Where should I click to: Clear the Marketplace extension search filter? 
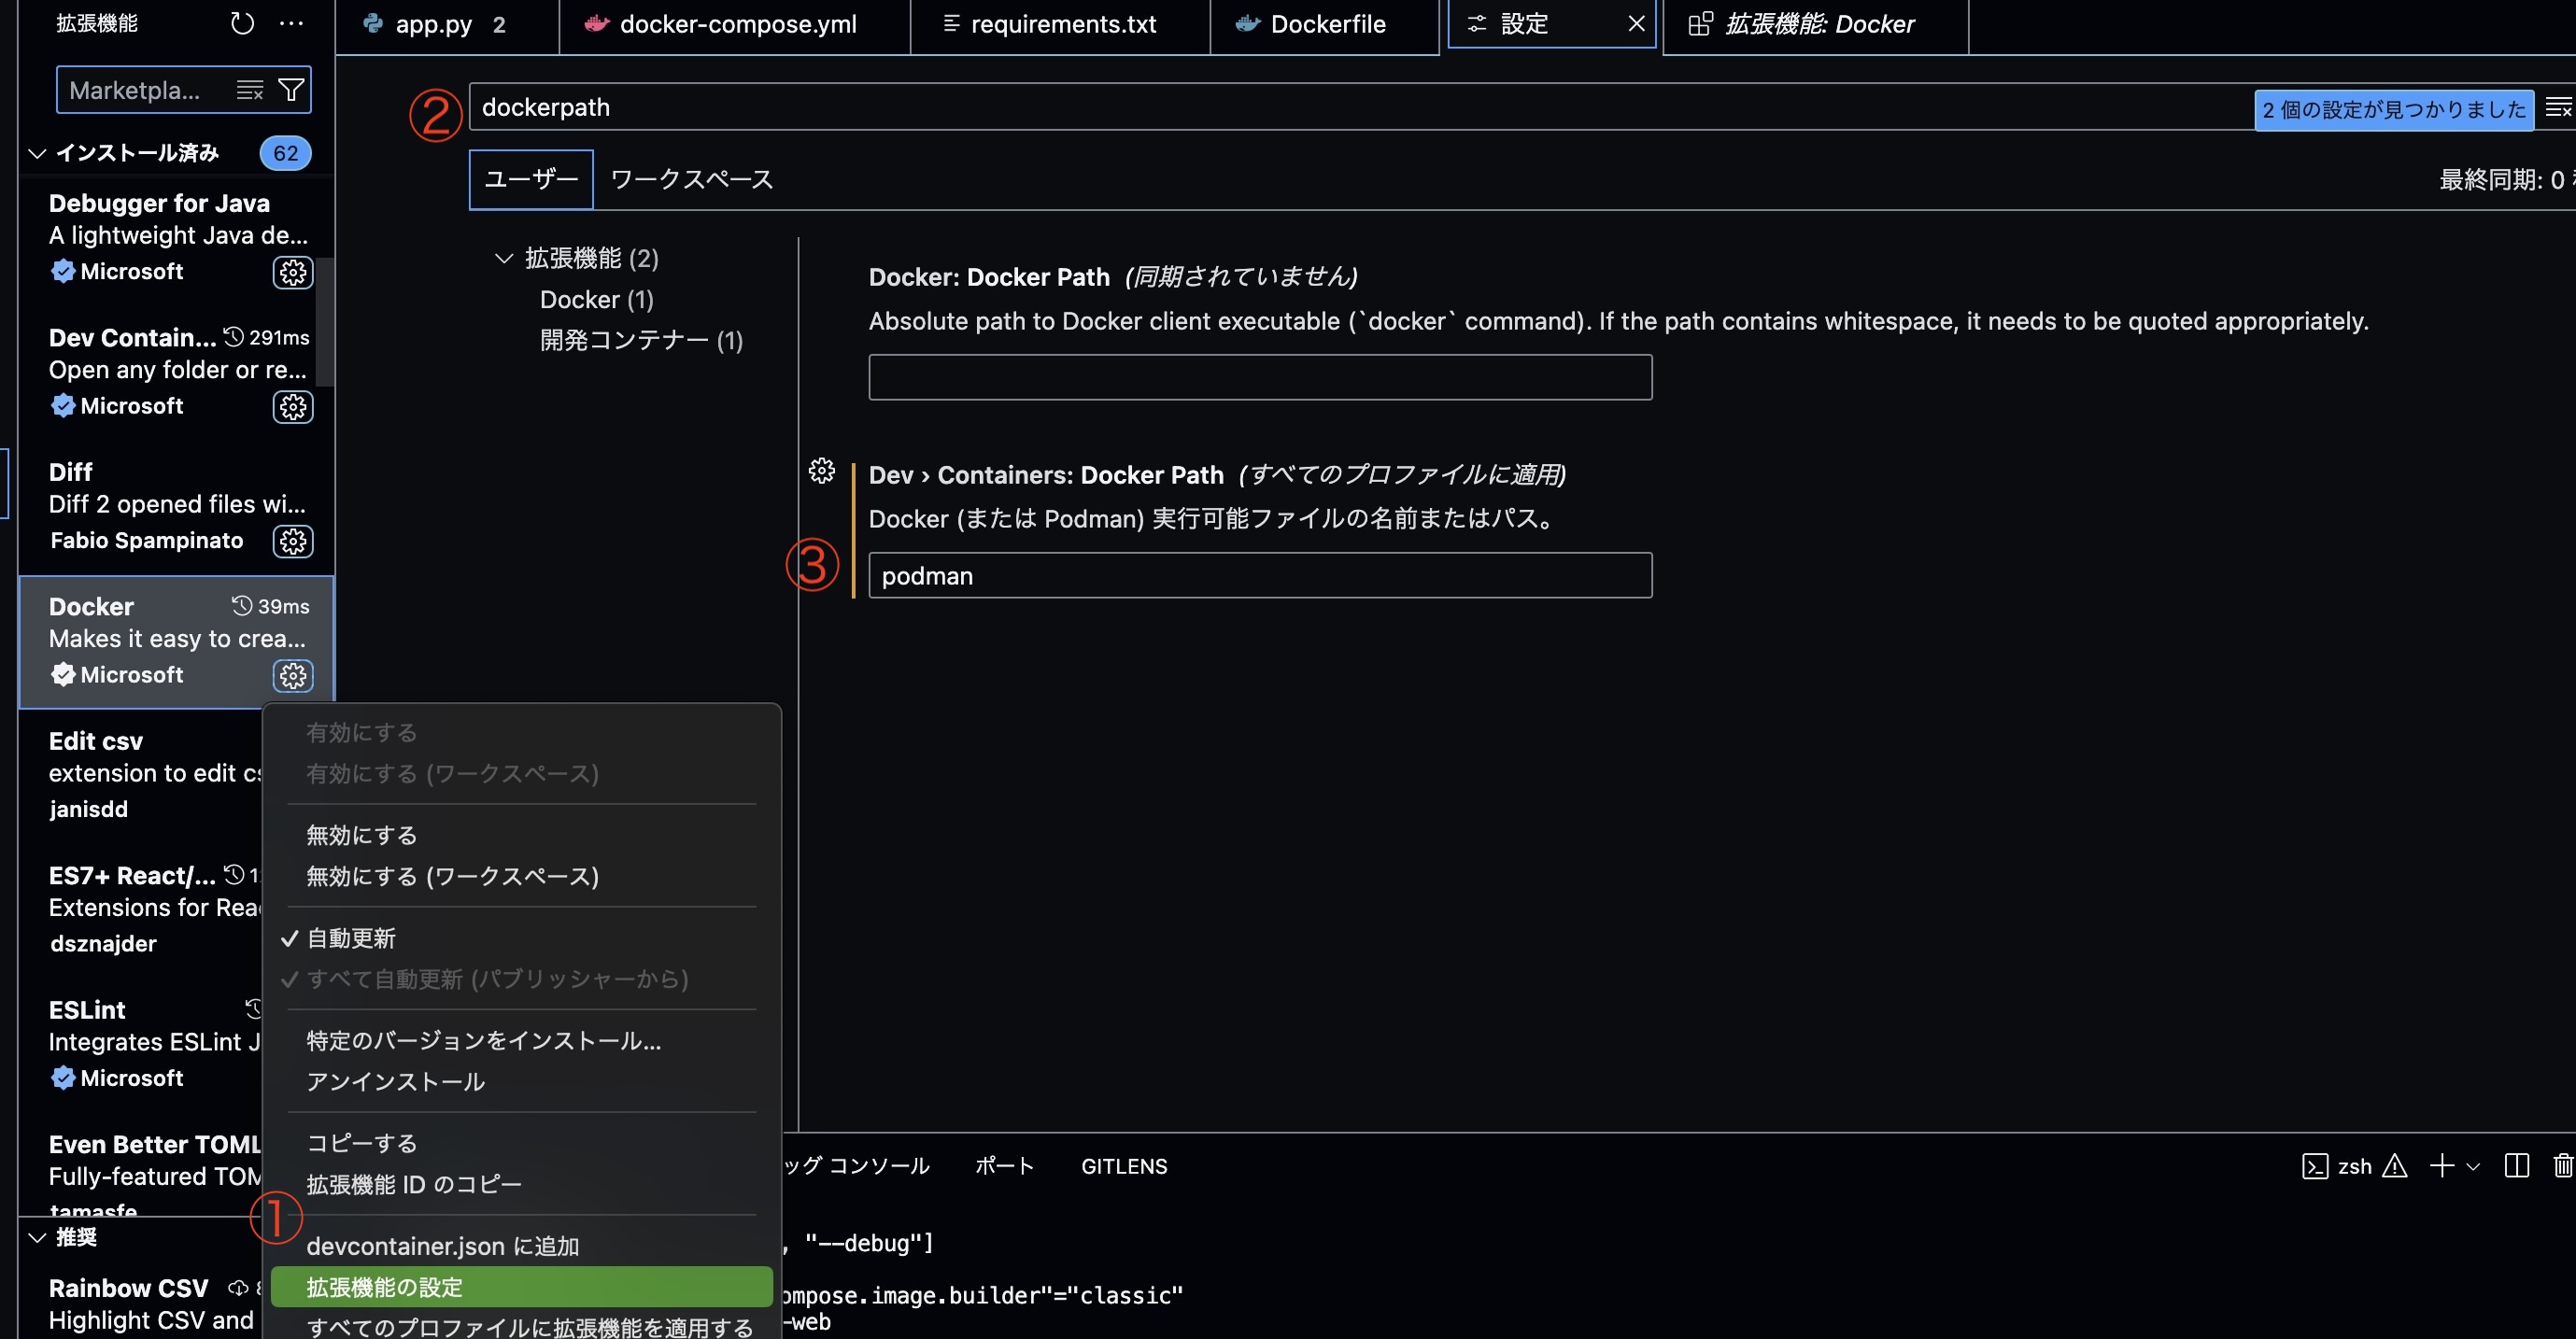(248, 89)
